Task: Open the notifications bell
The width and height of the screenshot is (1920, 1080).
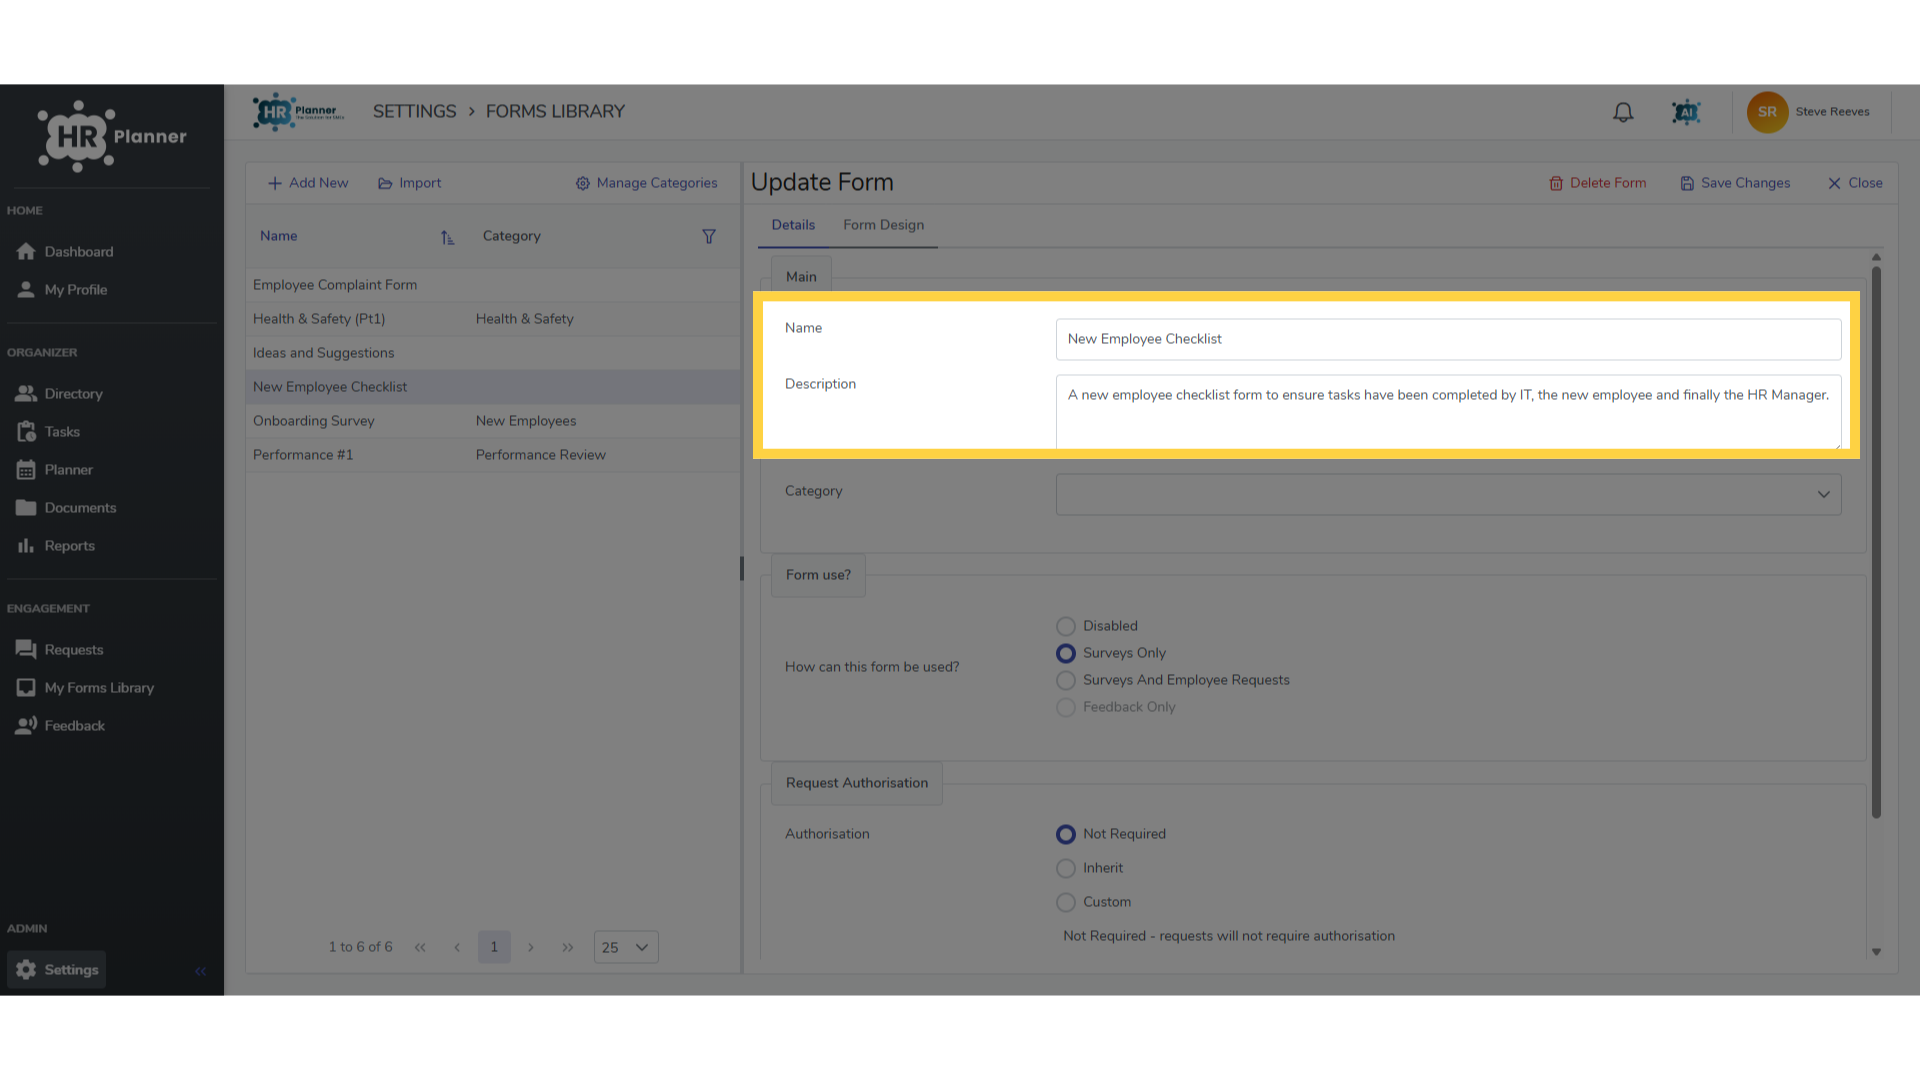Action: click(1623, 112)
